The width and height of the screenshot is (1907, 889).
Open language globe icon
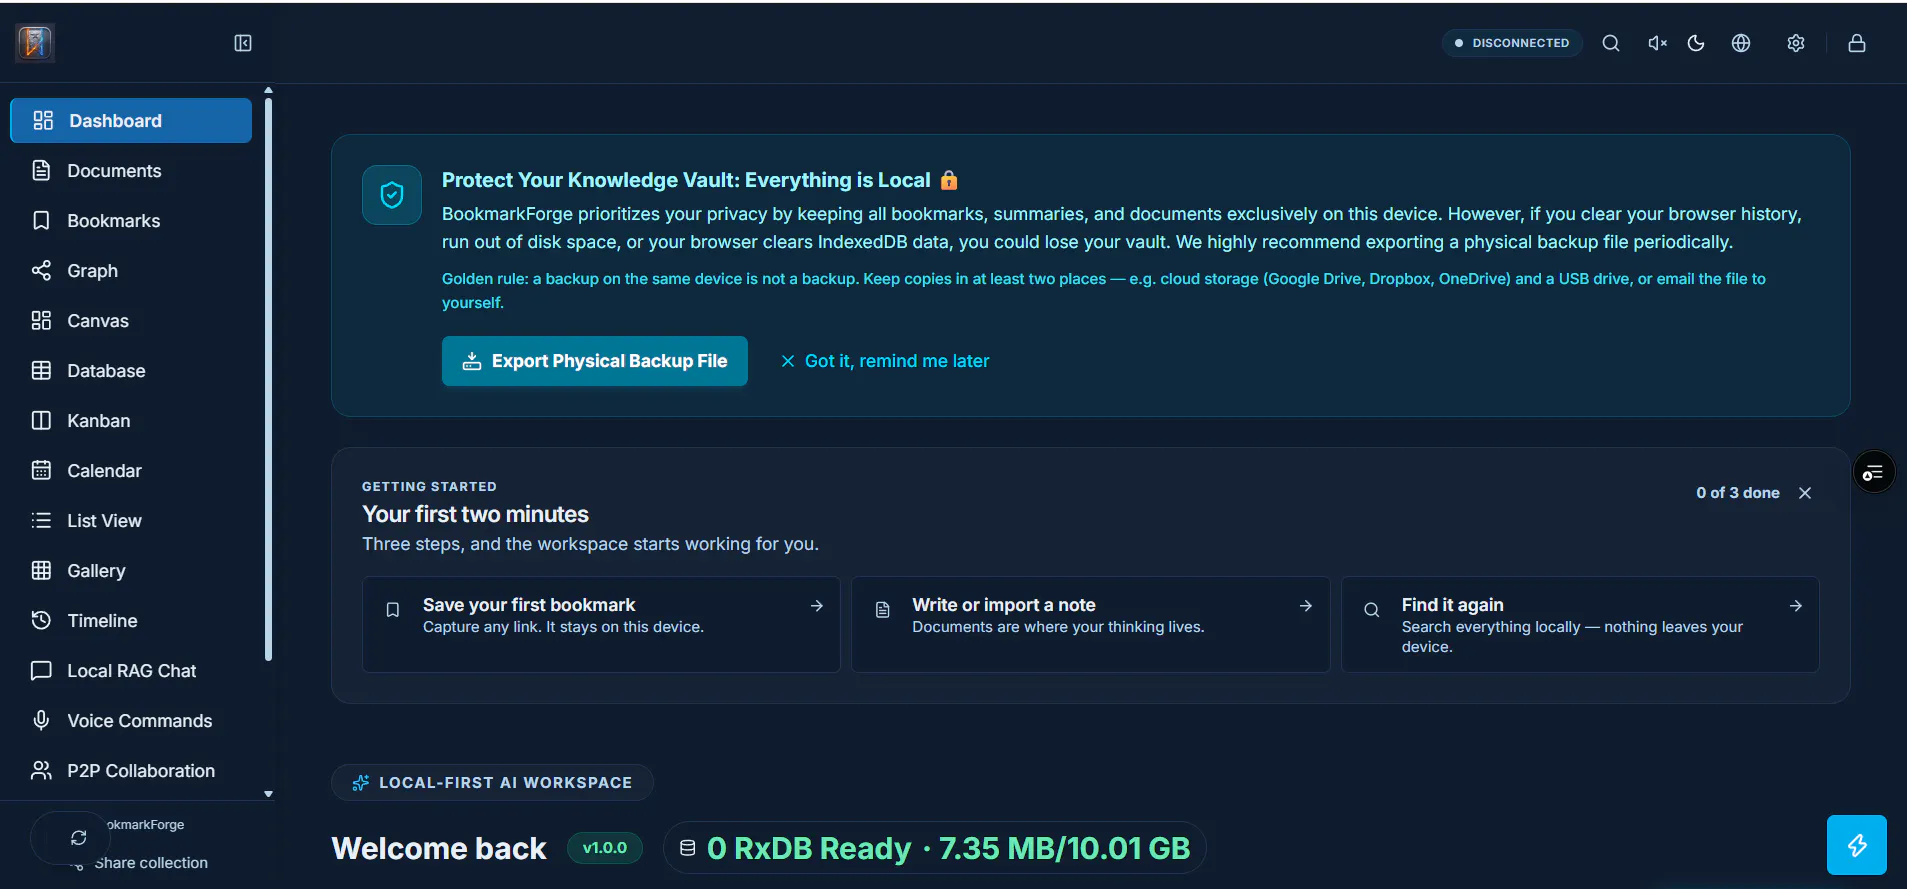pyautogui.click(x=1741, y=43)
